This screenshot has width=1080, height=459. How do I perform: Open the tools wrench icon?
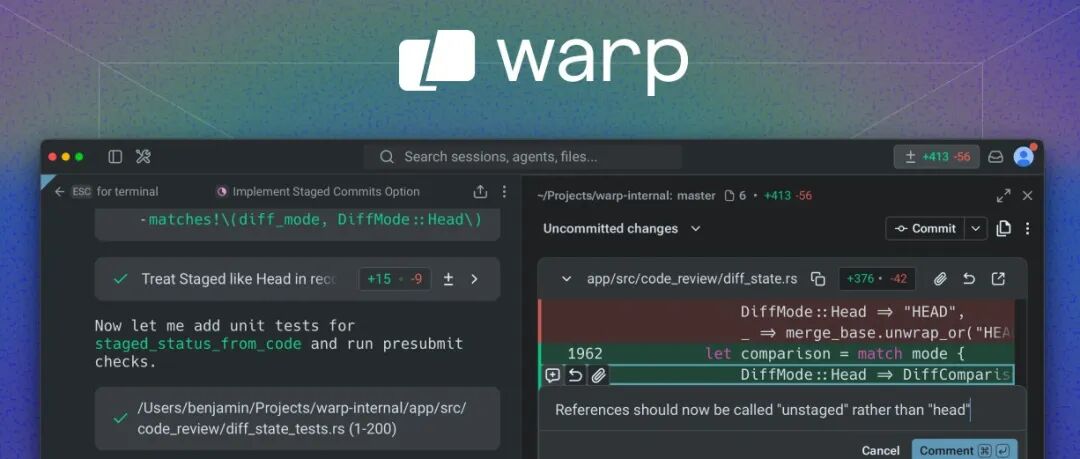[x=143, y=157]
